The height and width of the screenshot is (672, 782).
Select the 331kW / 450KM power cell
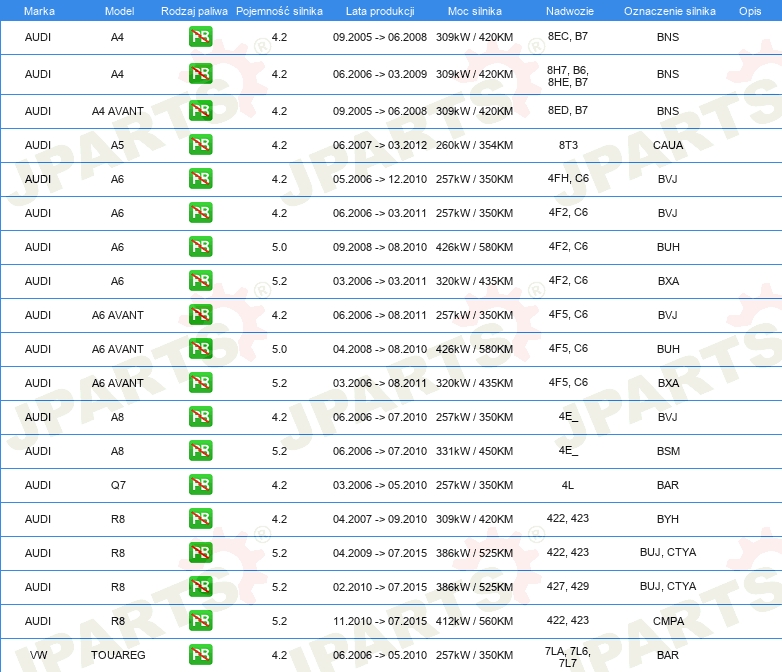coord(474,451)
